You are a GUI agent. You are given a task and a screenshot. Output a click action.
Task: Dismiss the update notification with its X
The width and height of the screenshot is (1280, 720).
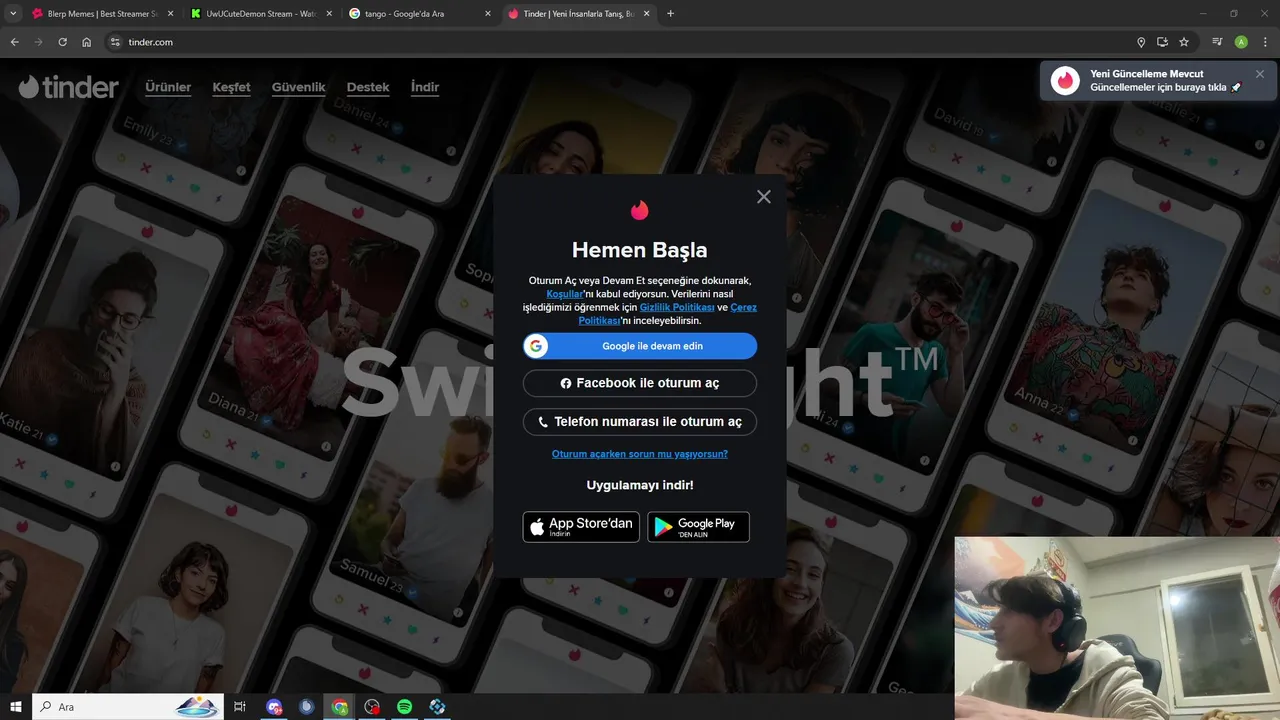coord(1260,74)
